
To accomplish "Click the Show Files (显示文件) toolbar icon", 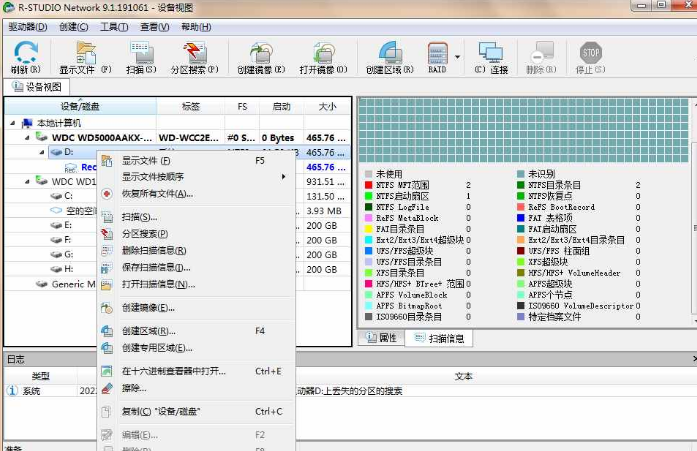I will pyautogui.click(x=85, y=57).
